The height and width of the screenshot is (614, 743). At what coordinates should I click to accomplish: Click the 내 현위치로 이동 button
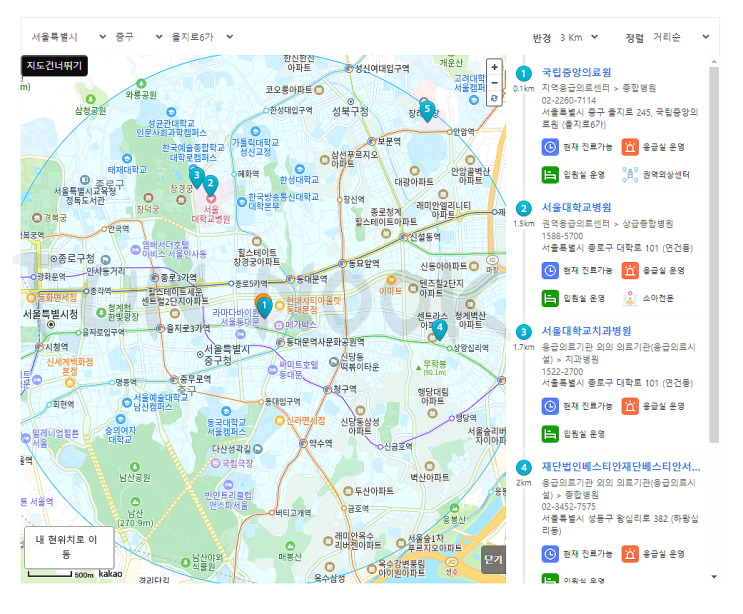69,547
